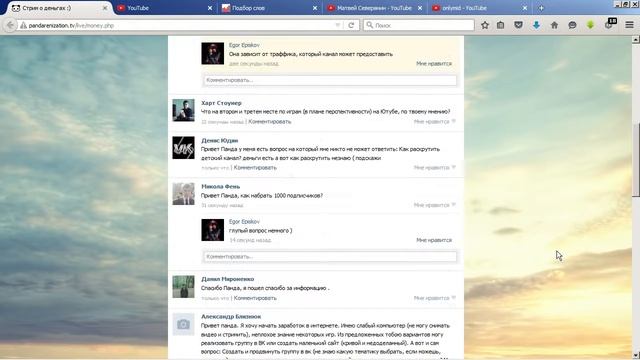Click Egor Epsikov's avatar in top reply
640x360 pixels.
pyautogui.click(x=213, y=53)
